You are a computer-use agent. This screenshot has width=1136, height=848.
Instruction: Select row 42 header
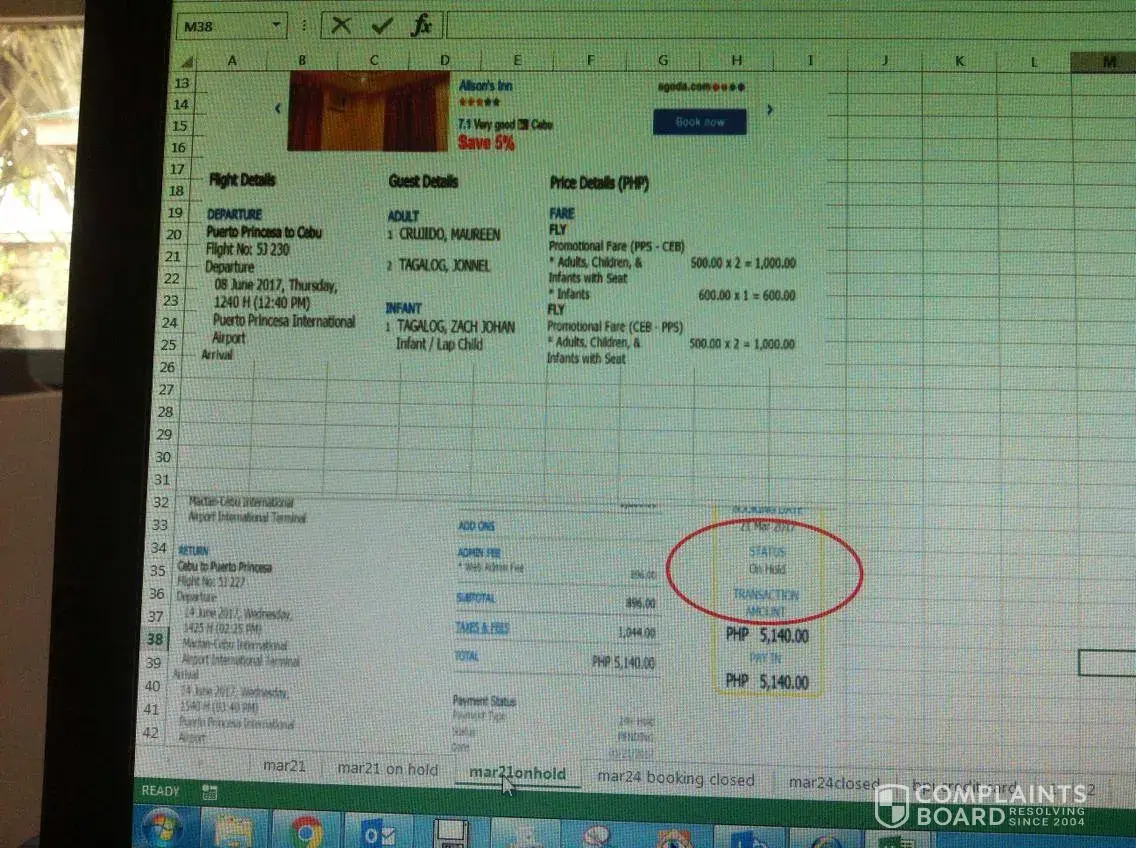(151, 732)
